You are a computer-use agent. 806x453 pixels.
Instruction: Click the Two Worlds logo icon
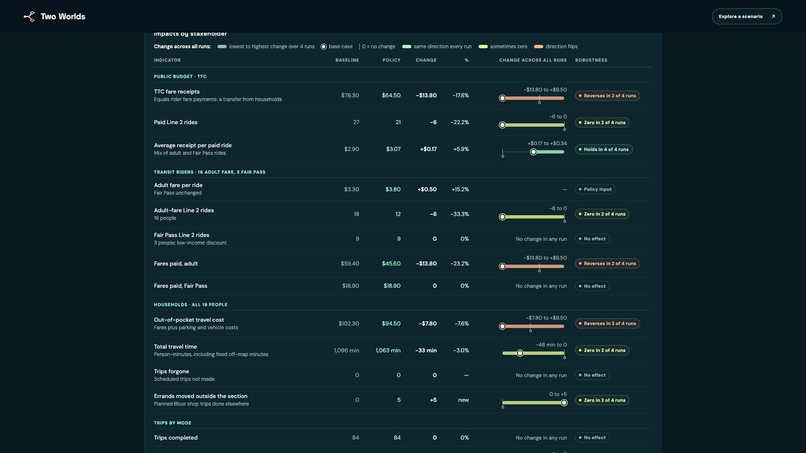click(x=29, y=16)
